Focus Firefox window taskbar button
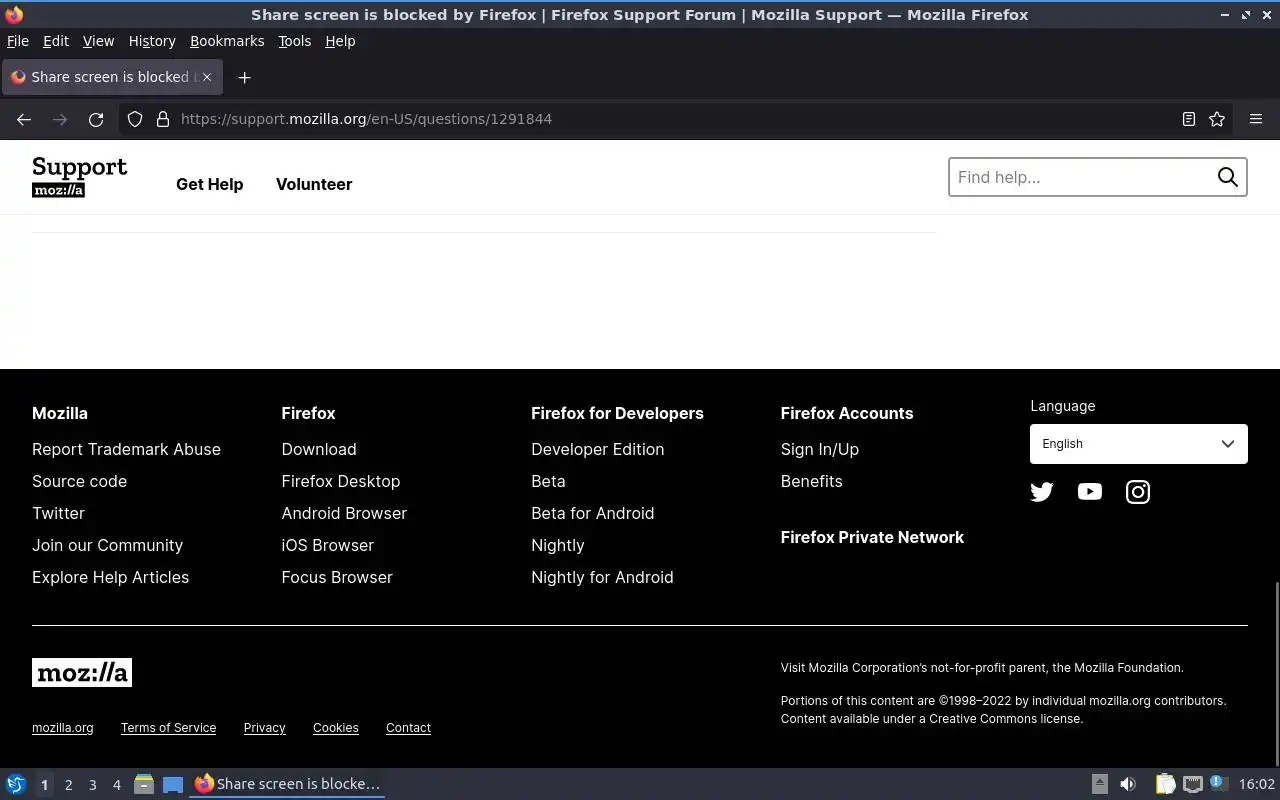1280x800 pixels. tap(288, 784)
